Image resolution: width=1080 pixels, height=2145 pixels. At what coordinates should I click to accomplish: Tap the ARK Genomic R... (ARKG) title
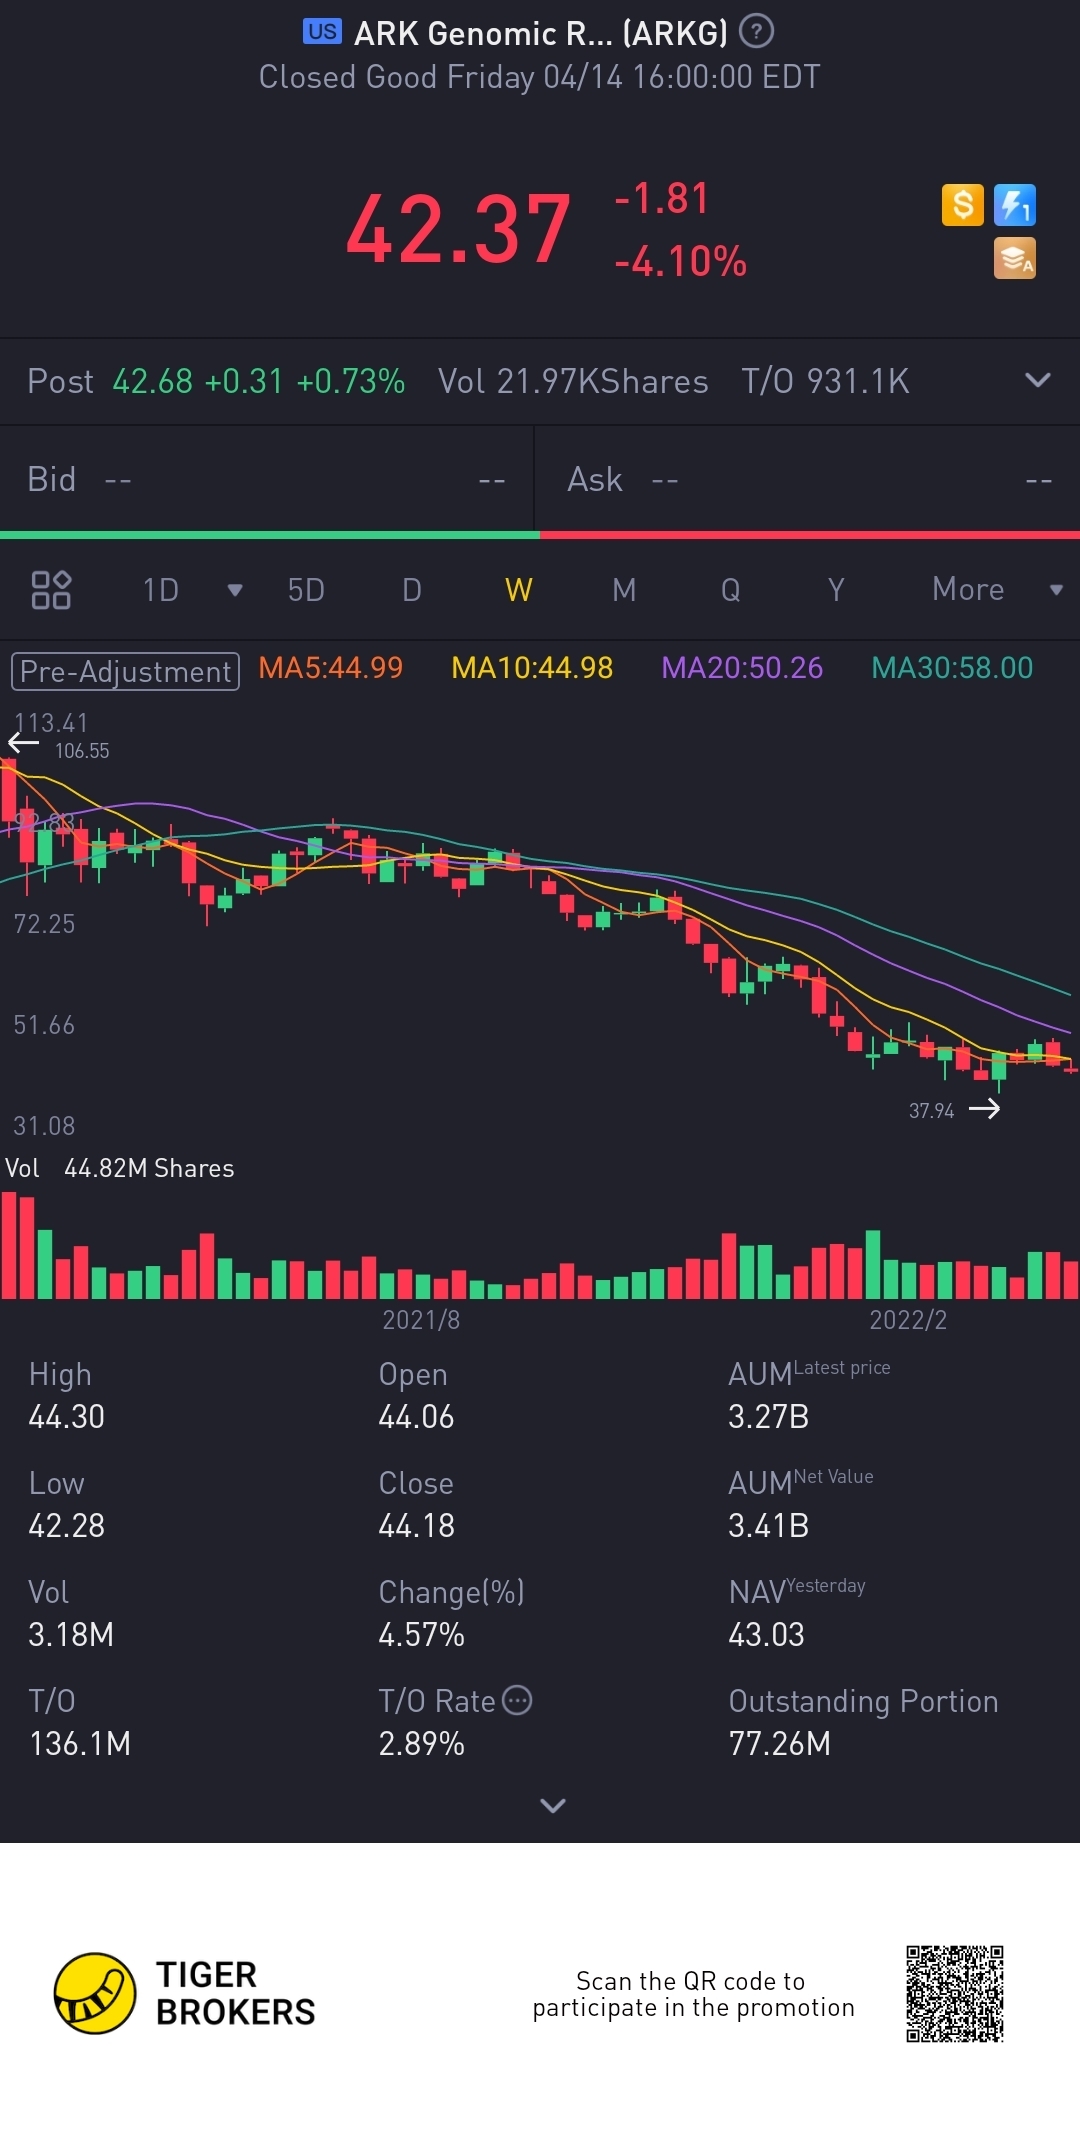coord(541,33)
